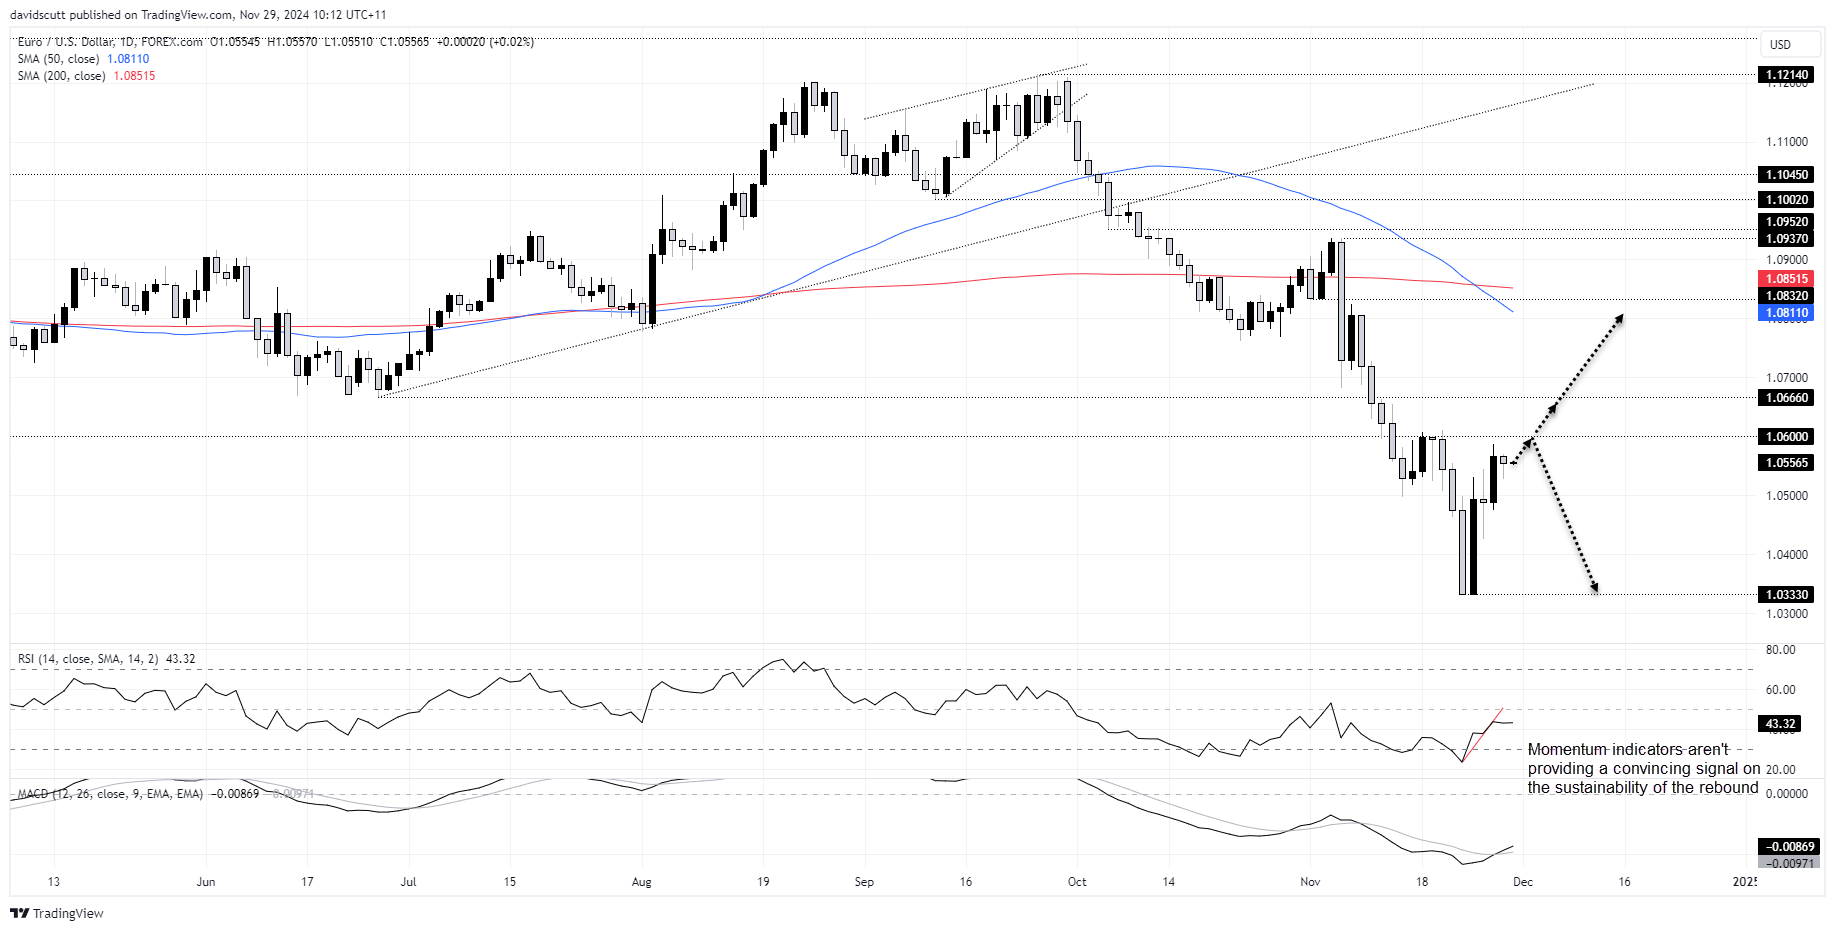Click the RSI value tag 43.32 on axis
This screenshot has height=931, width=1835.
1780,724
